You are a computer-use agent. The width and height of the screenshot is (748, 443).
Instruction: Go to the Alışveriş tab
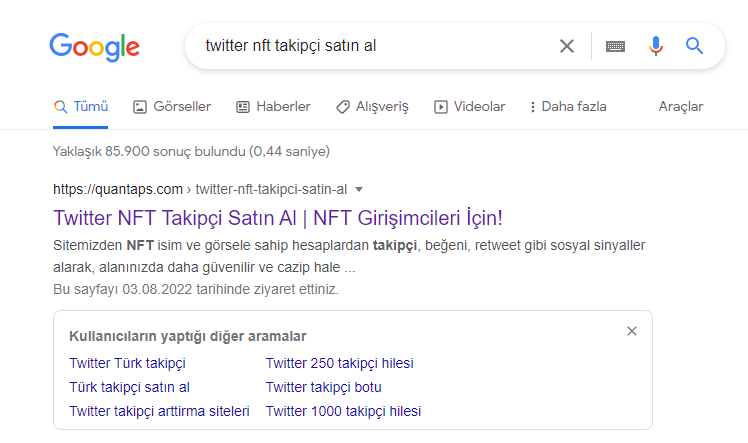point(372,106)
